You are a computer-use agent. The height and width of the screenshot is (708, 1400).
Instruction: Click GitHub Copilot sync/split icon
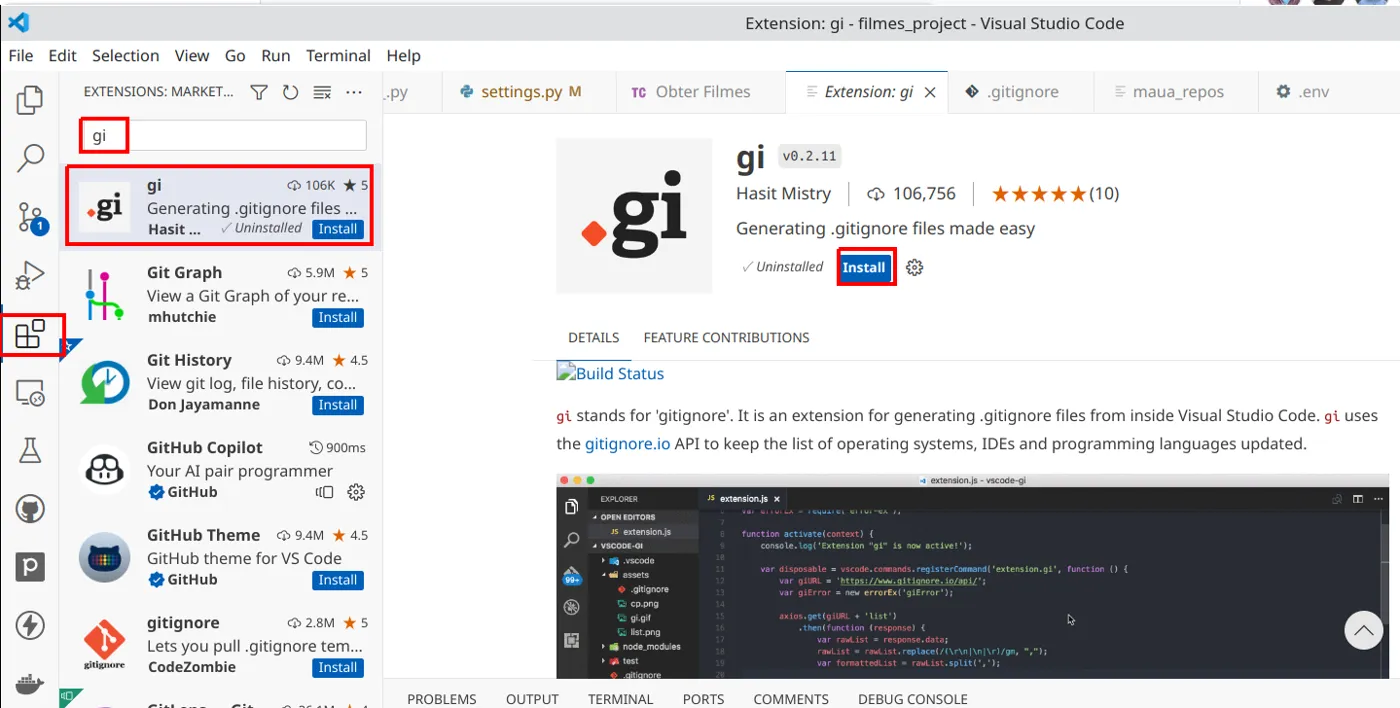tap(324, 492)
